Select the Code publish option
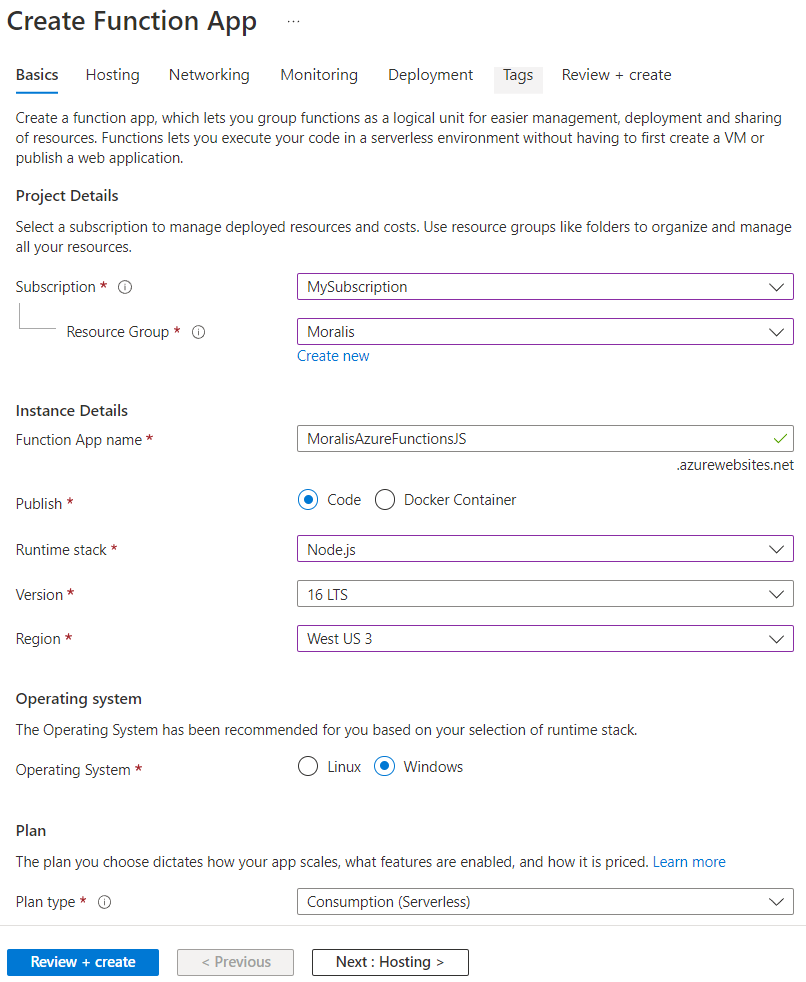 [308, 500]
